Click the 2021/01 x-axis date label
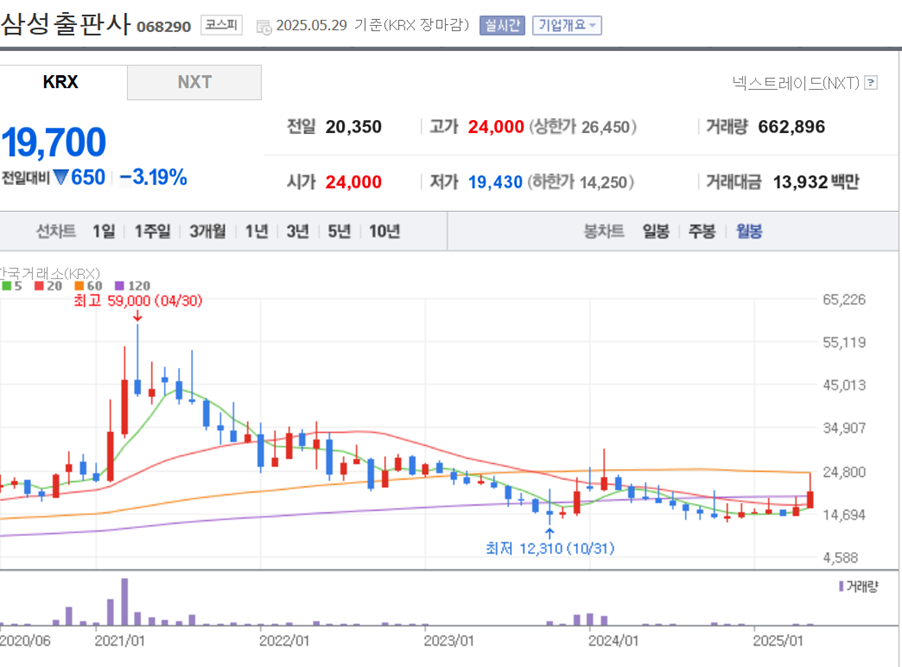 (x=119, y=641)
